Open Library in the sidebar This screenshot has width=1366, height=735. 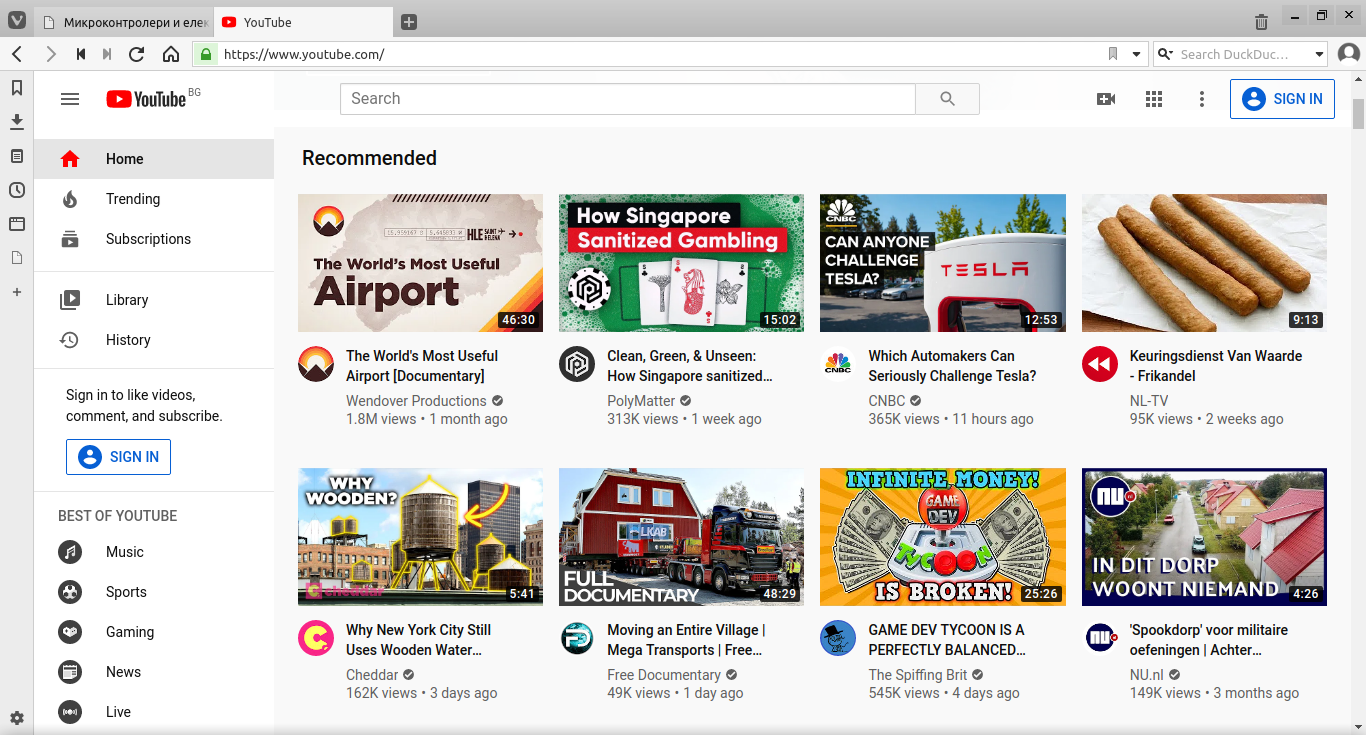pos(154,300)
